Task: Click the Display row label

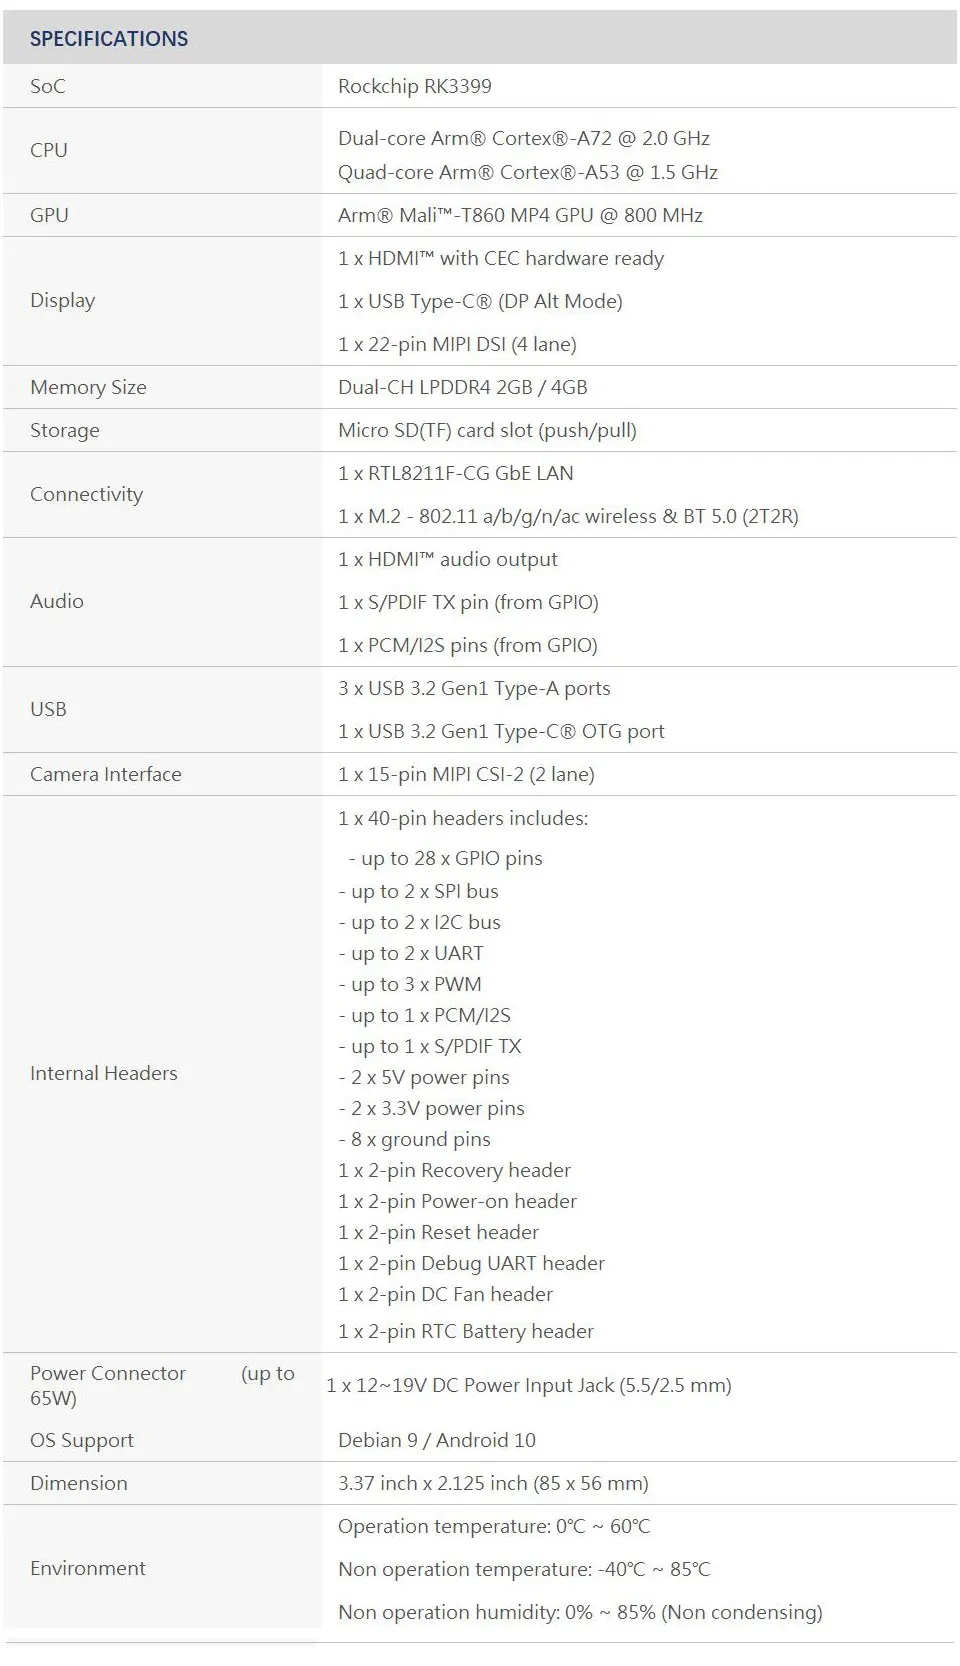Action: pos(63,301)
